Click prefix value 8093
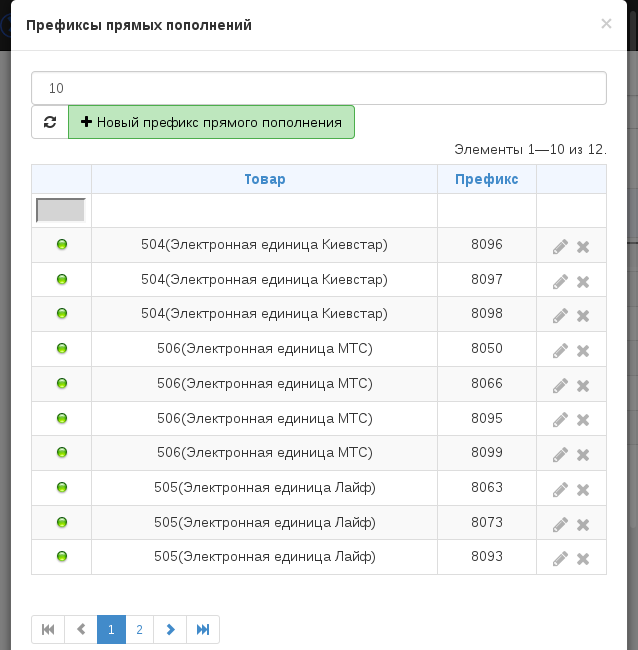Viewport: 638px width, 650px height. (x=487, y=556)
